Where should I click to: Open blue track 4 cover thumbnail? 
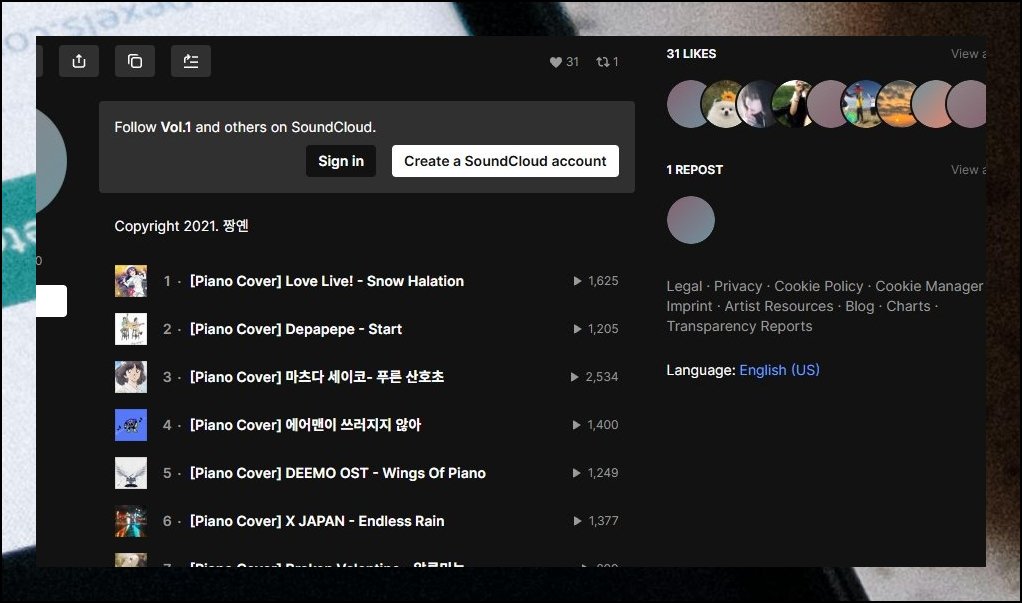(131, 425)
